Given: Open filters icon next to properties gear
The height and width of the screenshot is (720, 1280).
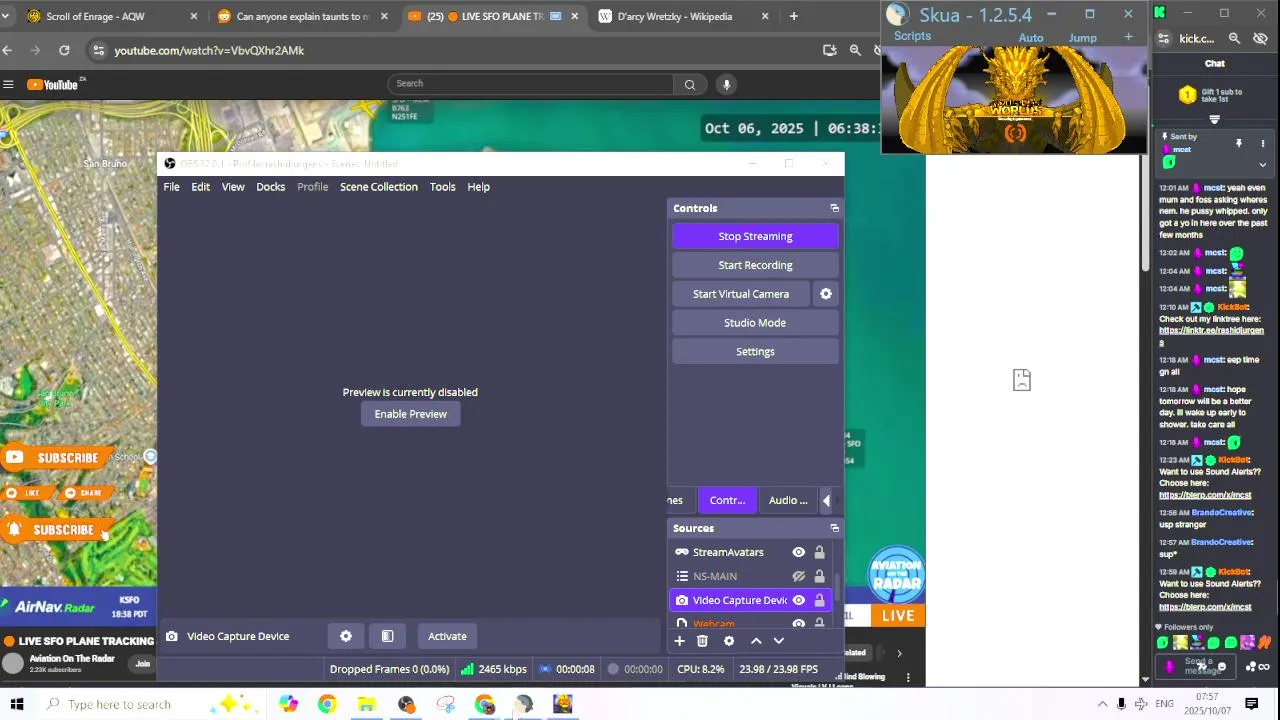Looking at the screenshot, I should click(x=387, y=636).
